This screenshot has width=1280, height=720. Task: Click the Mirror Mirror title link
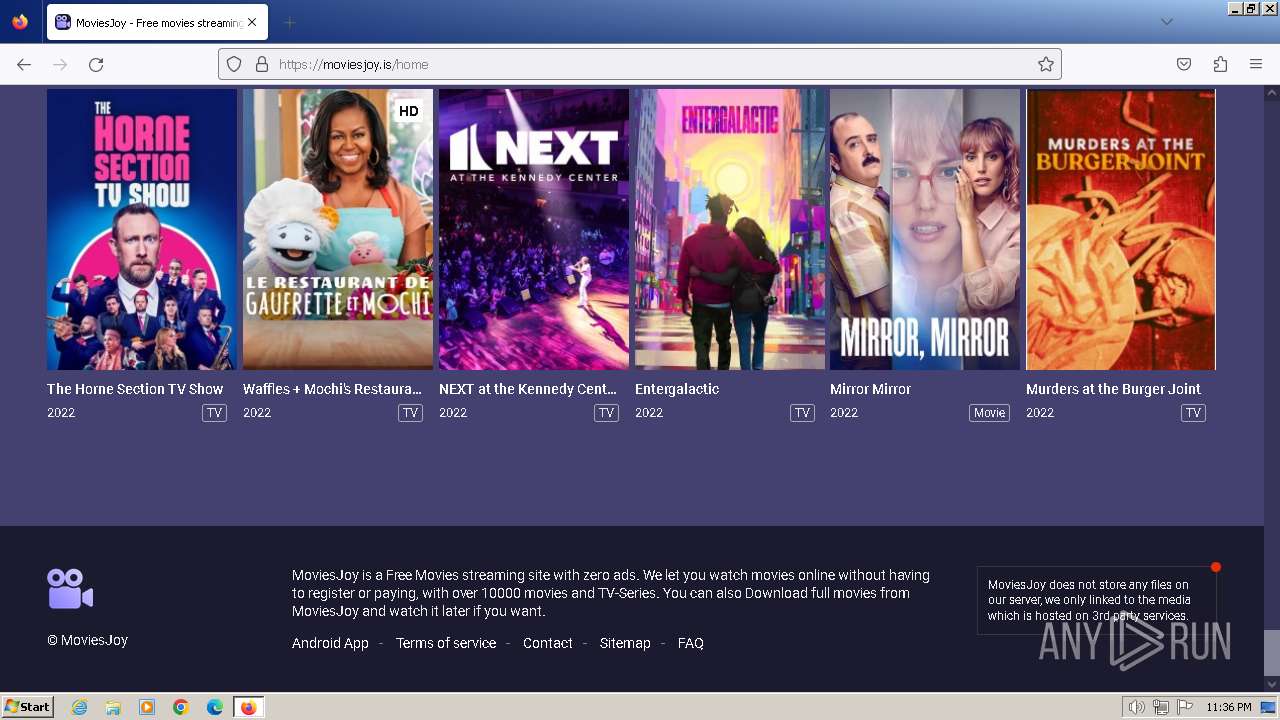point(871,389)
